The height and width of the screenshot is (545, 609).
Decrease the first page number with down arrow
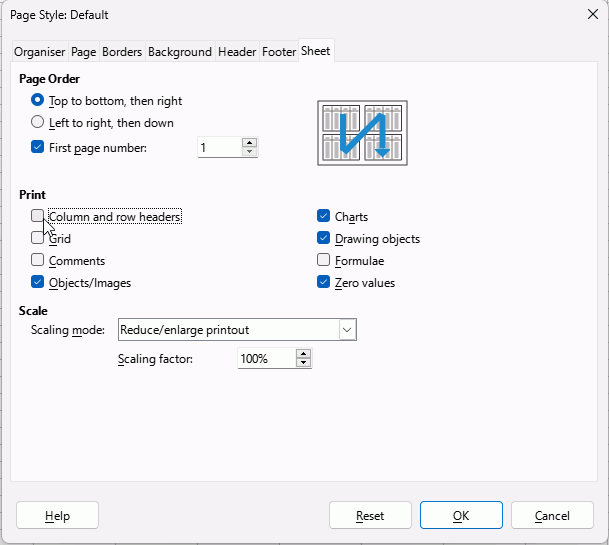pos(249,152)
